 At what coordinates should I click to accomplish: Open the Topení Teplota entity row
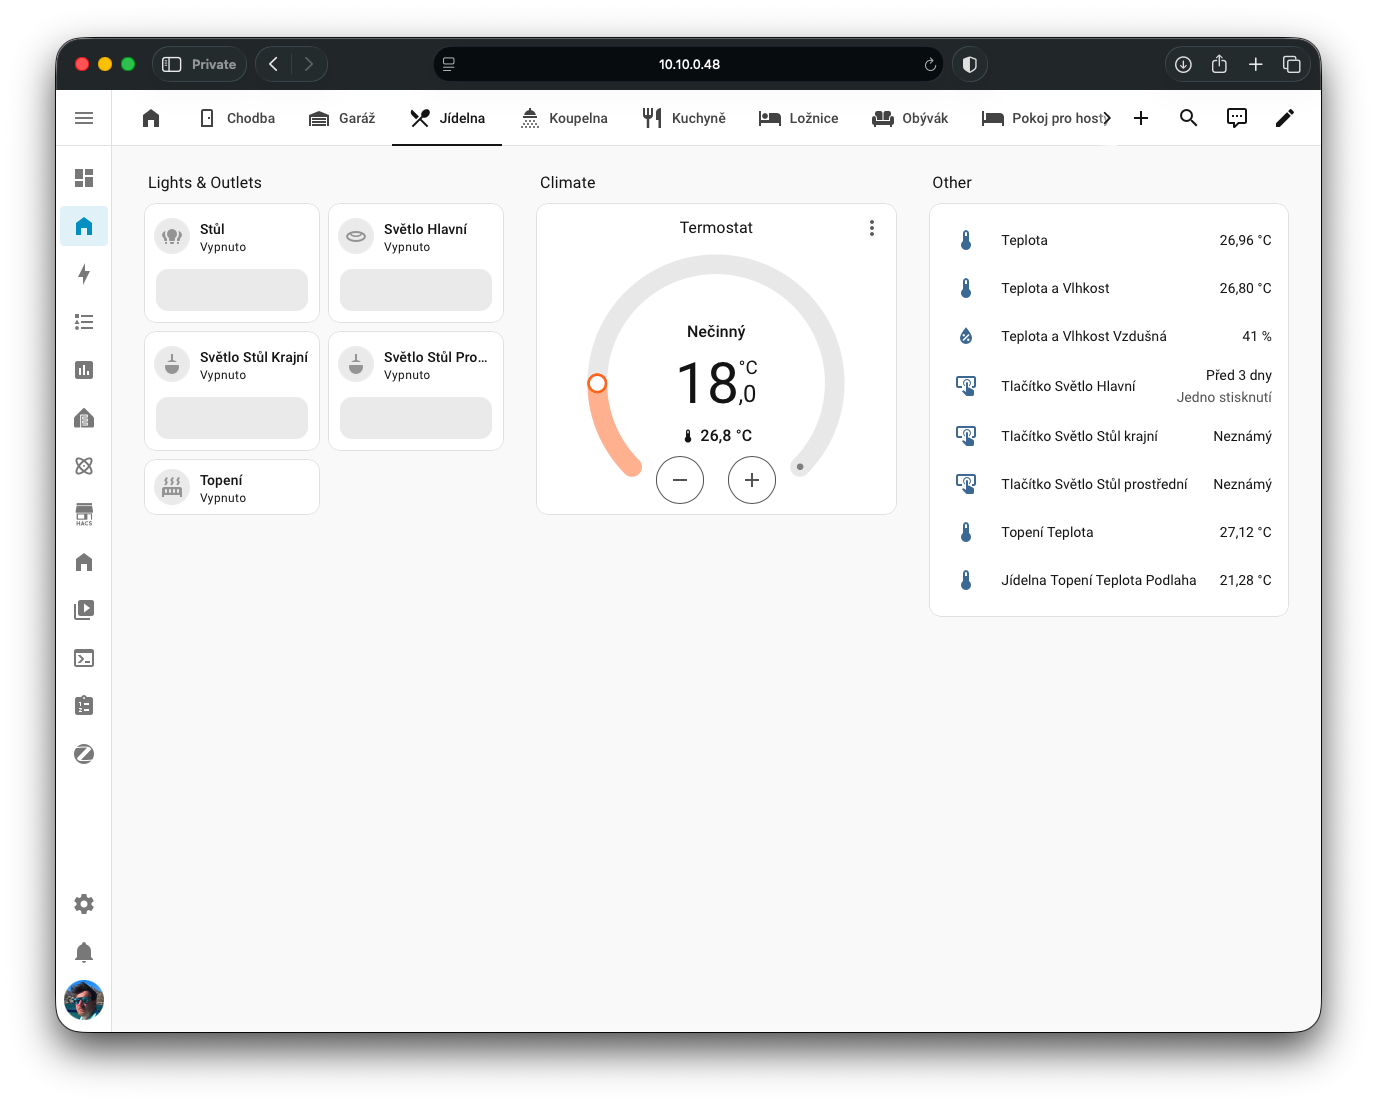[x=1109, y=532]
